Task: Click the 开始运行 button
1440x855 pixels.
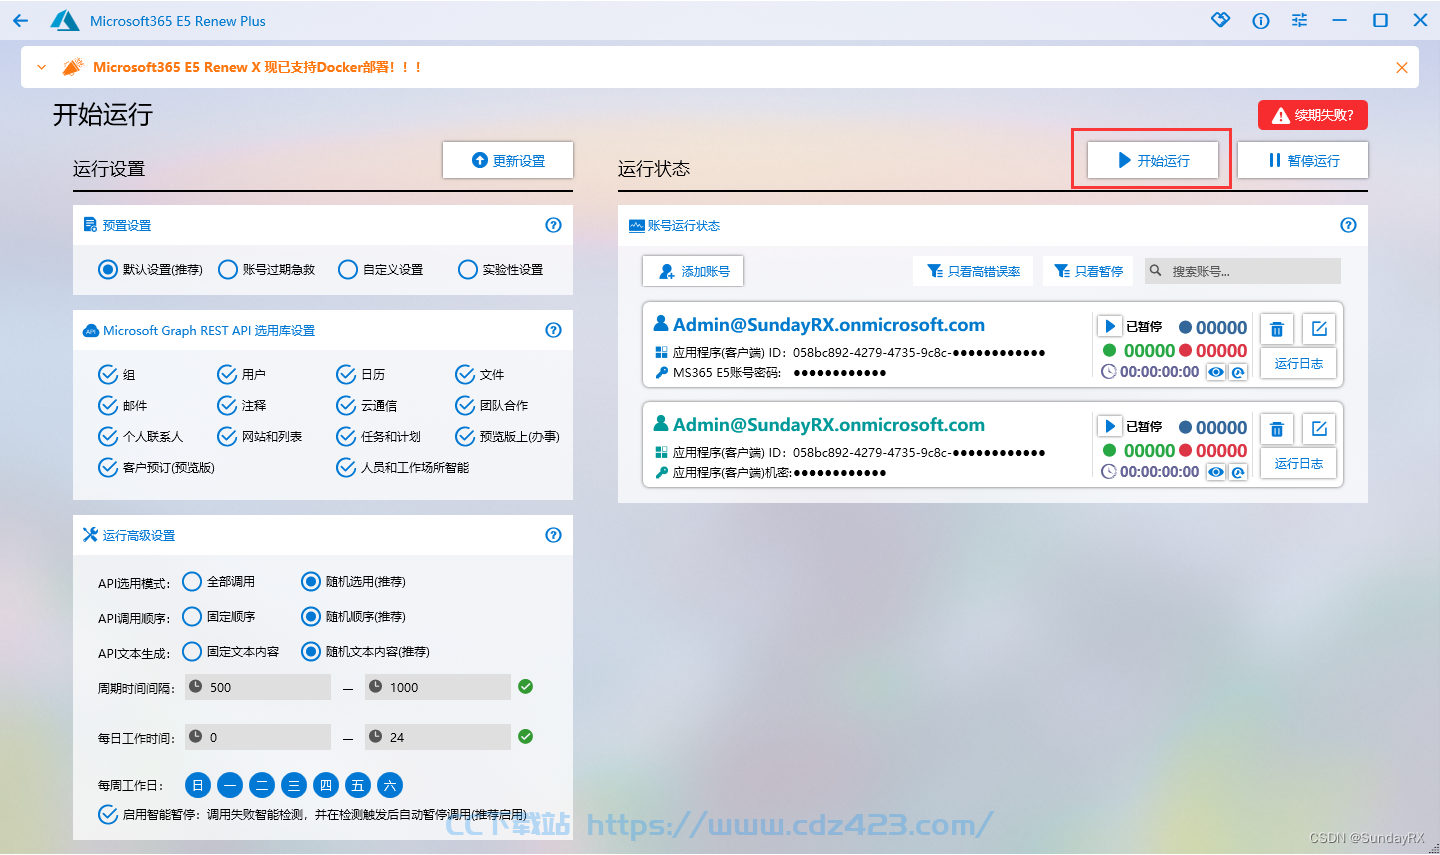Action: coord(1153,160)
